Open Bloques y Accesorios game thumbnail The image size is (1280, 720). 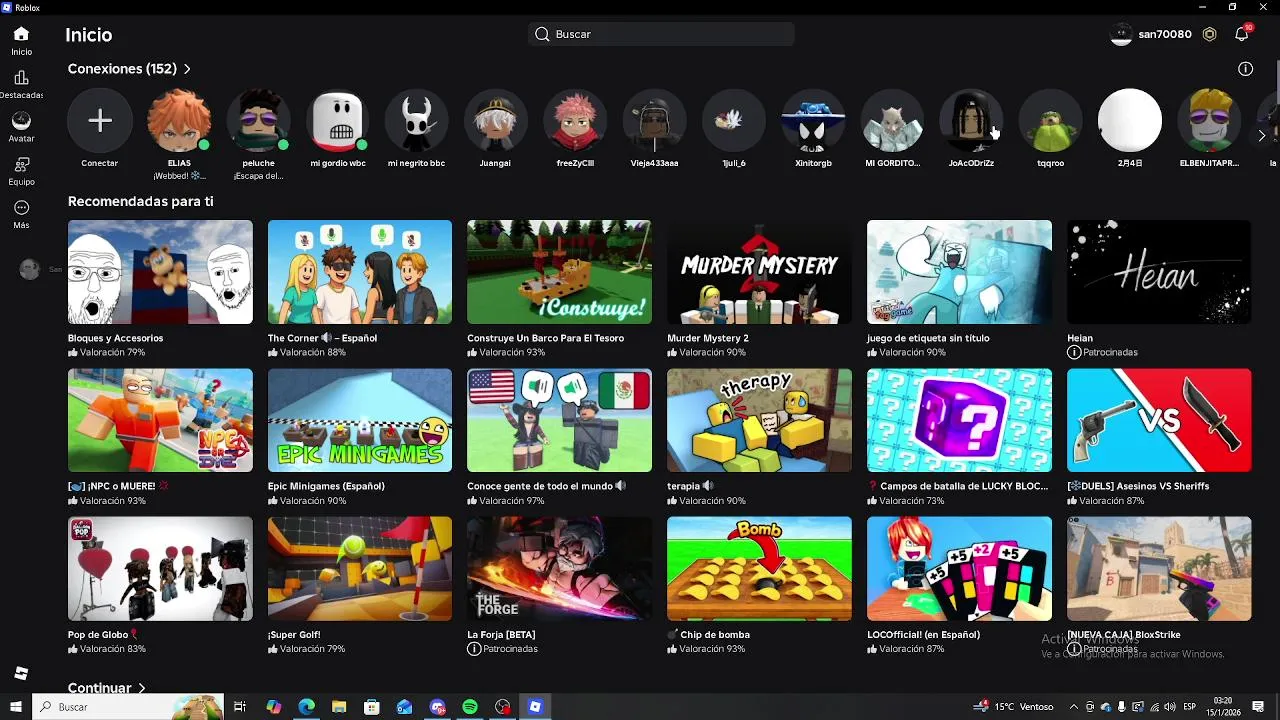coord(160,272)
